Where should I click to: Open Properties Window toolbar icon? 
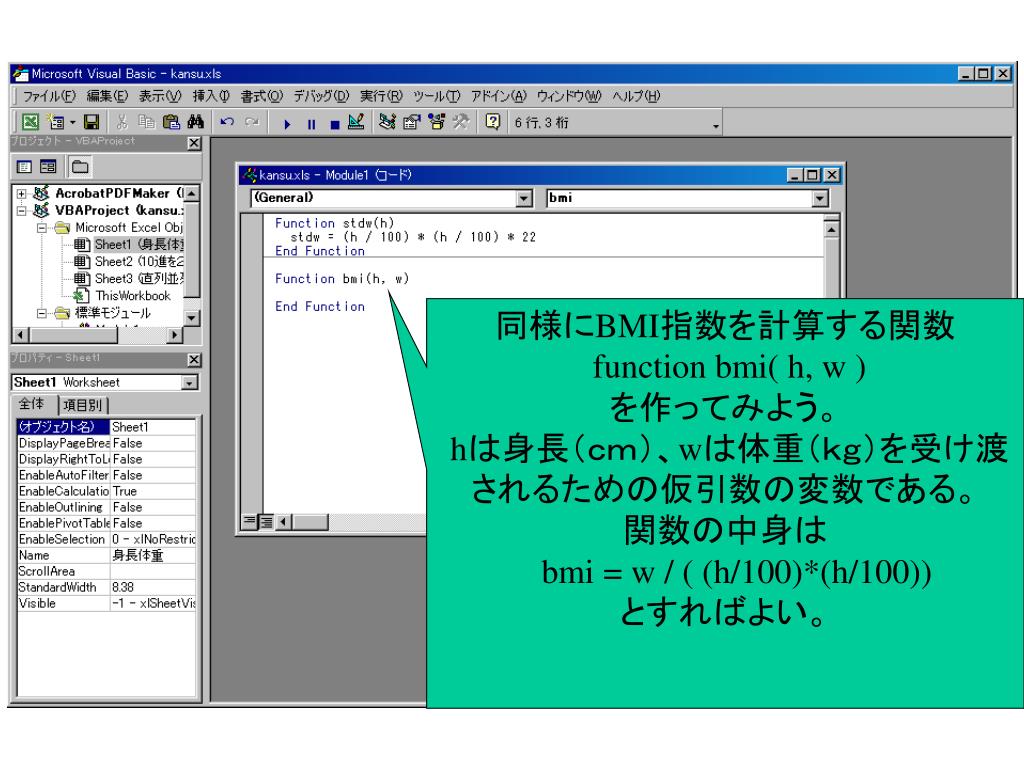(x=411, y=122)
